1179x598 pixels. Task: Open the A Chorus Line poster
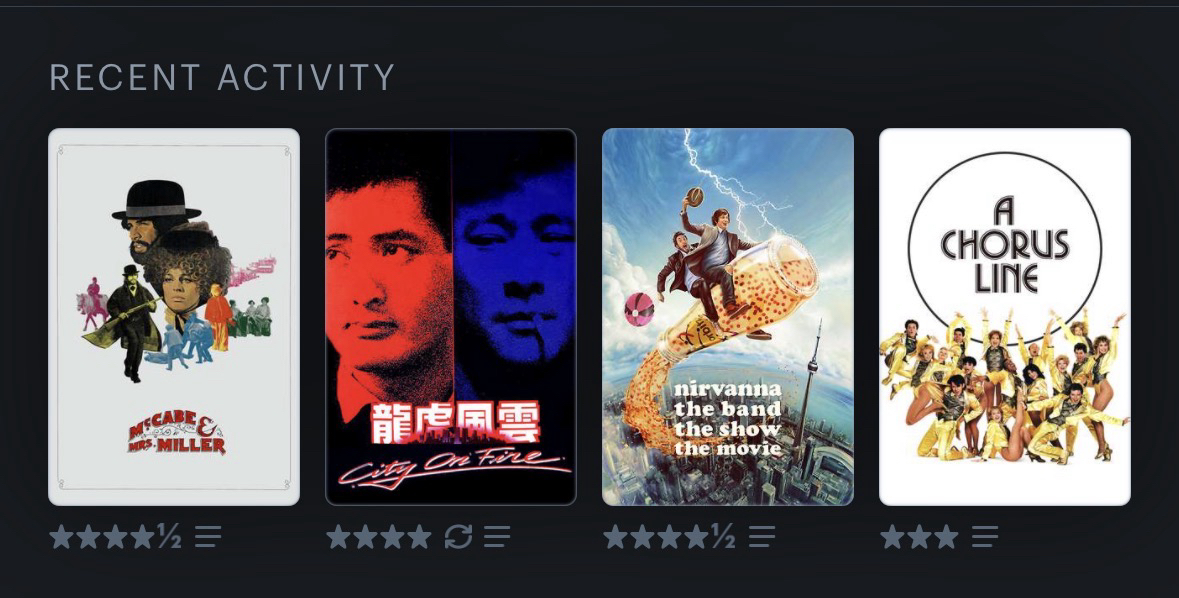pos(1005,317)
